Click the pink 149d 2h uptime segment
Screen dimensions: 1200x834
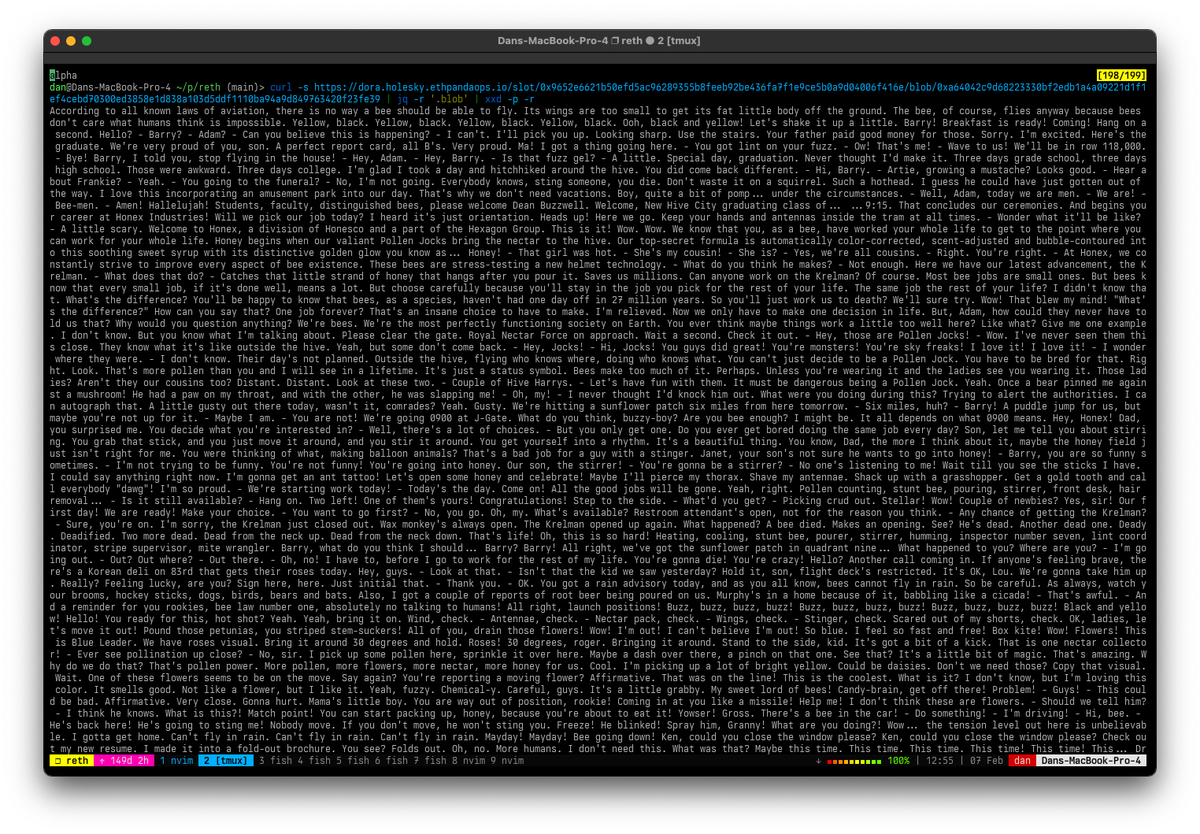124,761
